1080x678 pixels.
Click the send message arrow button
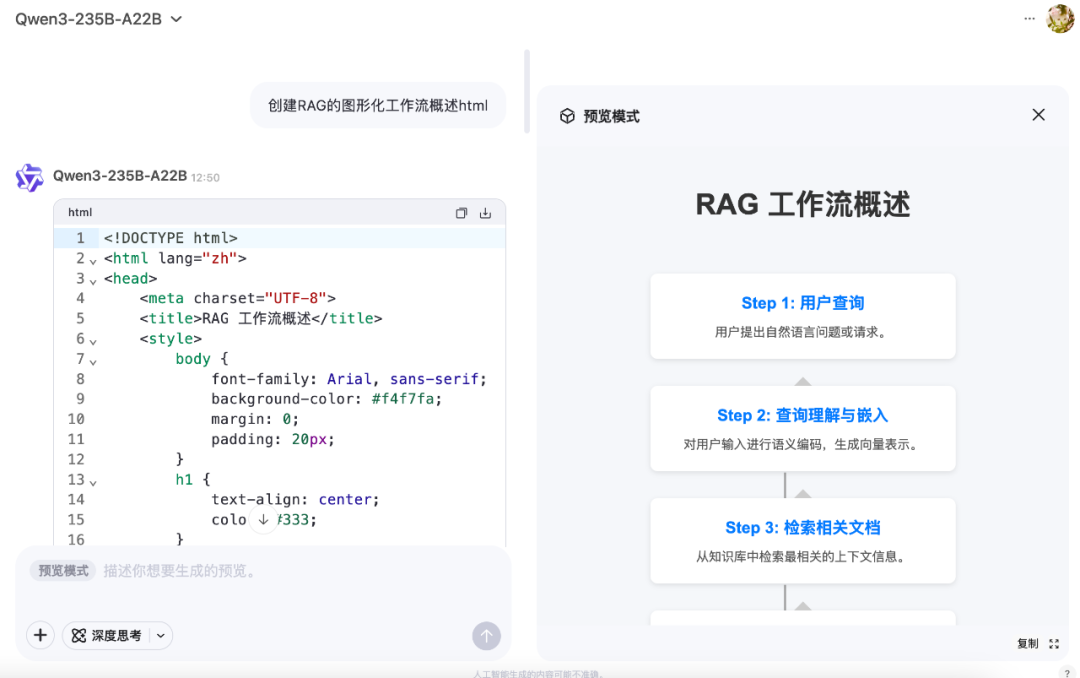[486, 636]
